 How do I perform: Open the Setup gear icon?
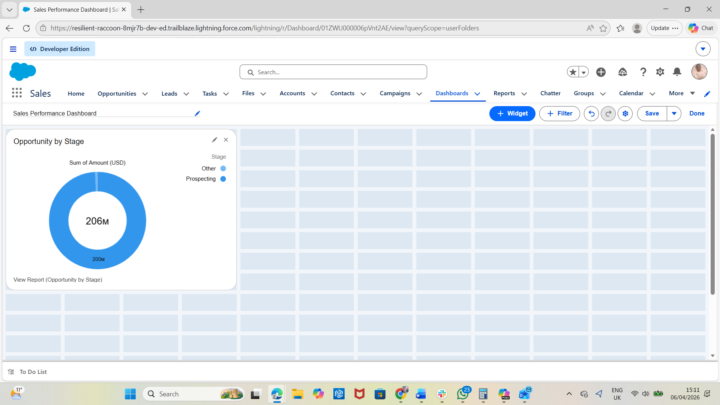click(660, 72)
